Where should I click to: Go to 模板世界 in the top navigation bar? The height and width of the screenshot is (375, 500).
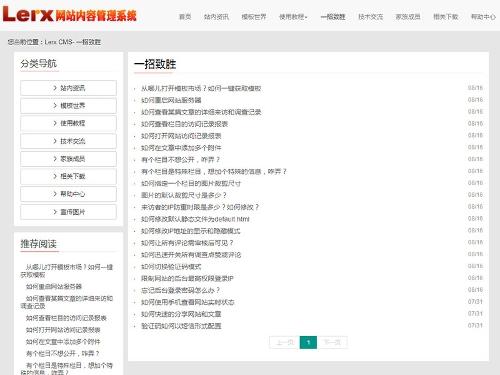click(x=254, y=17)
